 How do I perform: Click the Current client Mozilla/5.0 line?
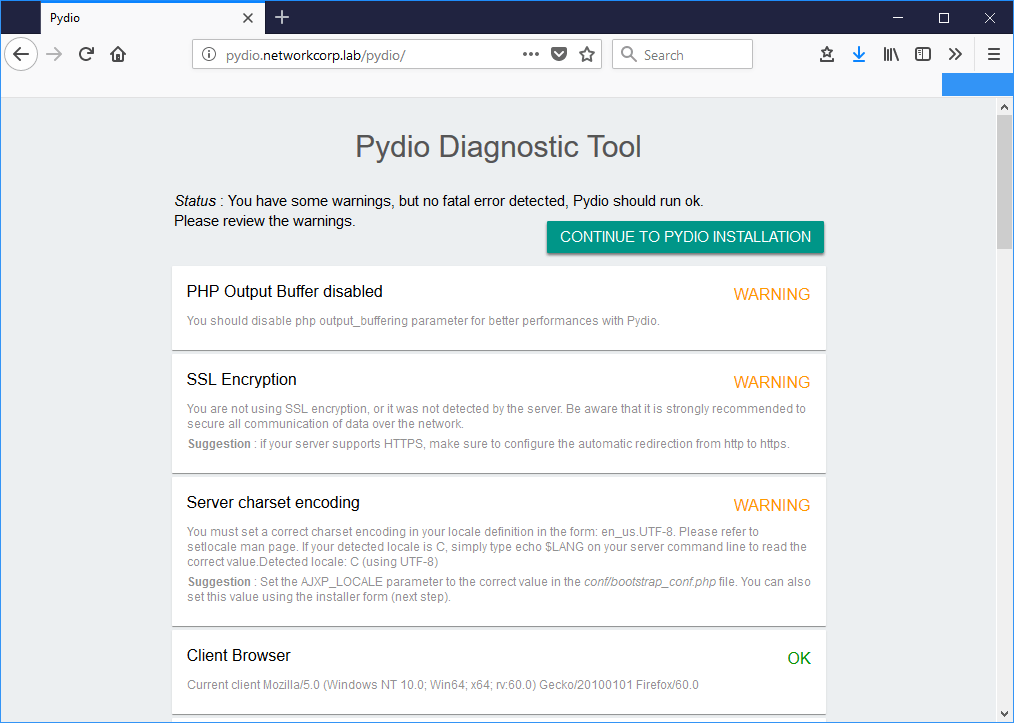442,685
